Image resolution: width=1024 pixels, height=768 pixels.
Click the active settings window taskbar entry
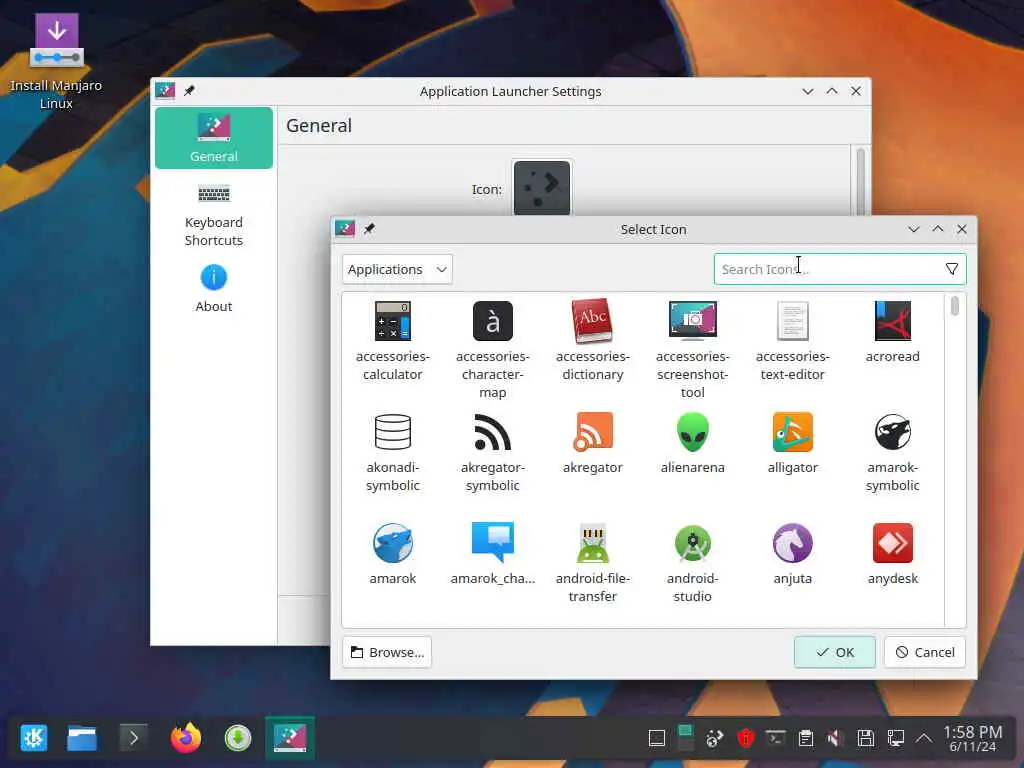point(290,738)
